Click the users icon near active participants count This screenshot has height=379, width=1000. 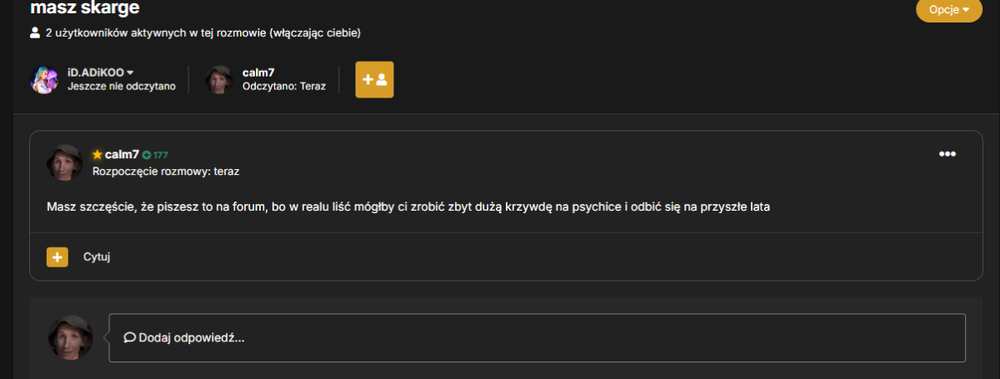click(35, 33)
